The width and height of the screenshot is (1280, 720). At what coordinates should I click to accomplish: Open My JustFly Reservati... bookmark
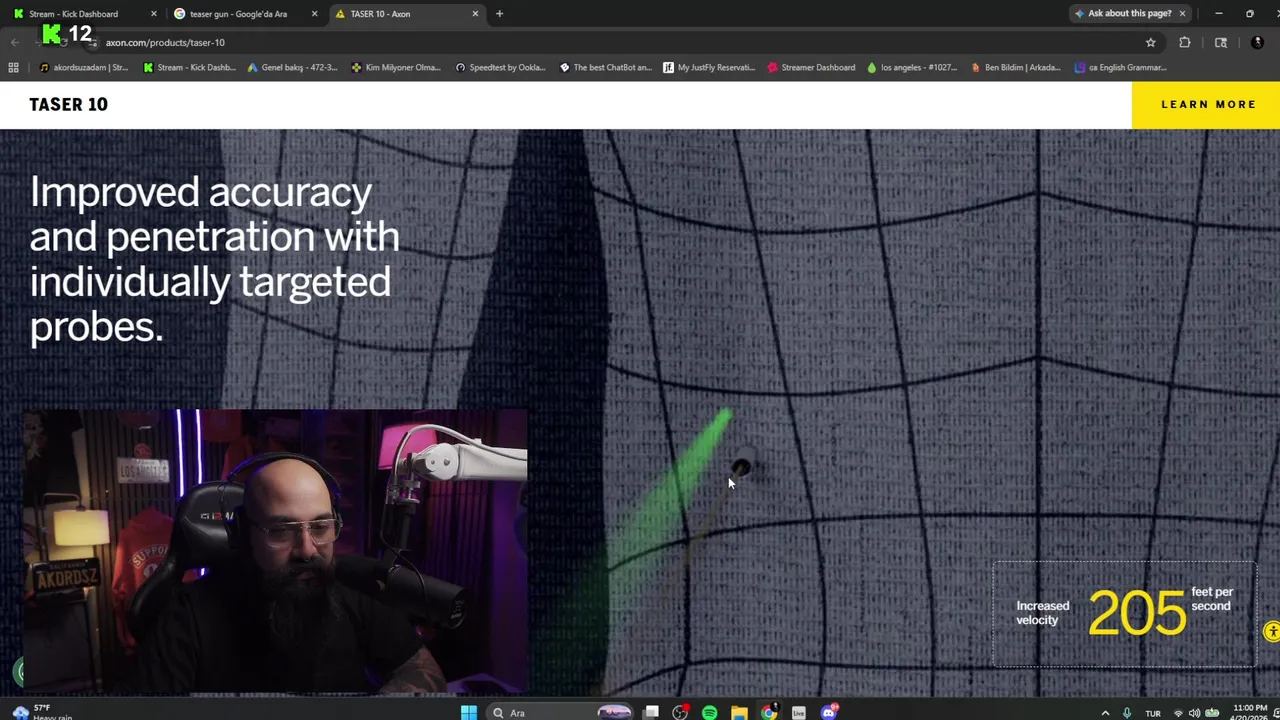tap(709, 67)
